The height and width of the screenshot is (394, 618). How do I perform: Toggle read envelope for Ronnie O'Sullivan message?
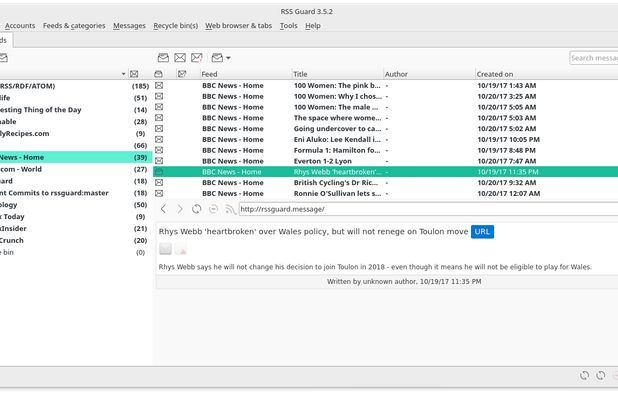coord(159,193)
